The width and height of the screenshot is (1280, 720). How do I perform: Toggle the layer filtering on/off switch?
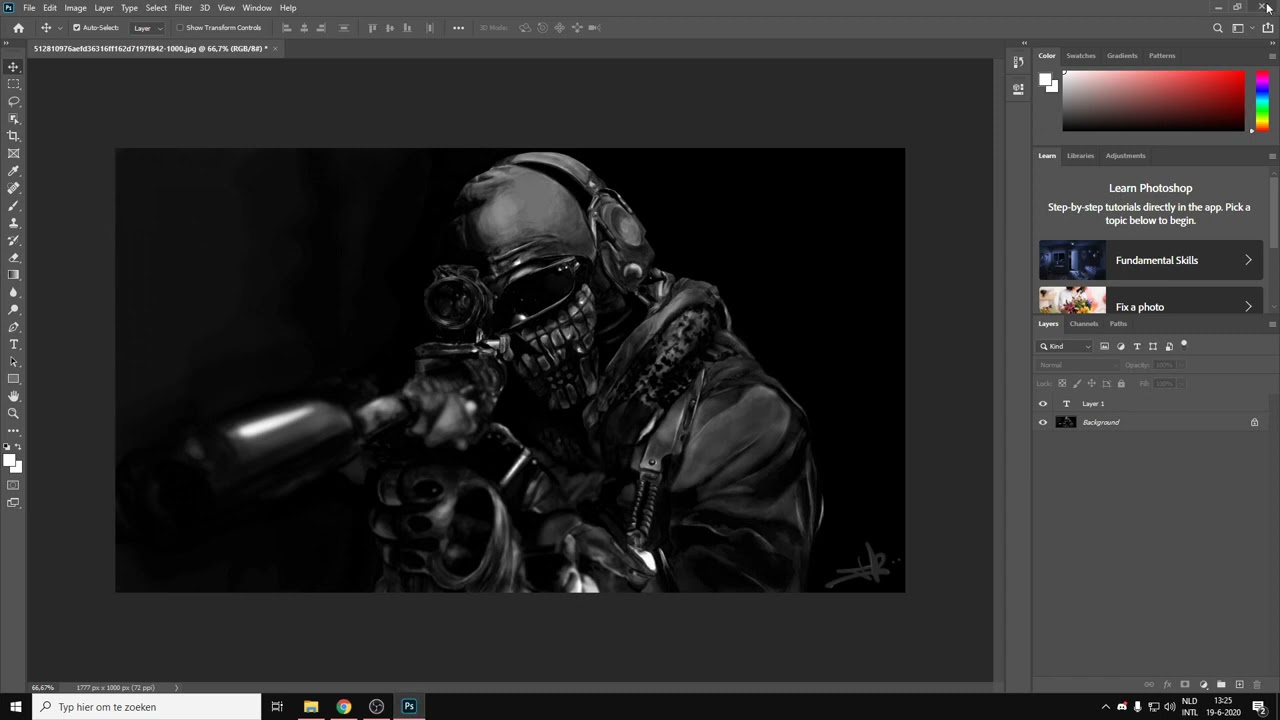point(1184,345)
